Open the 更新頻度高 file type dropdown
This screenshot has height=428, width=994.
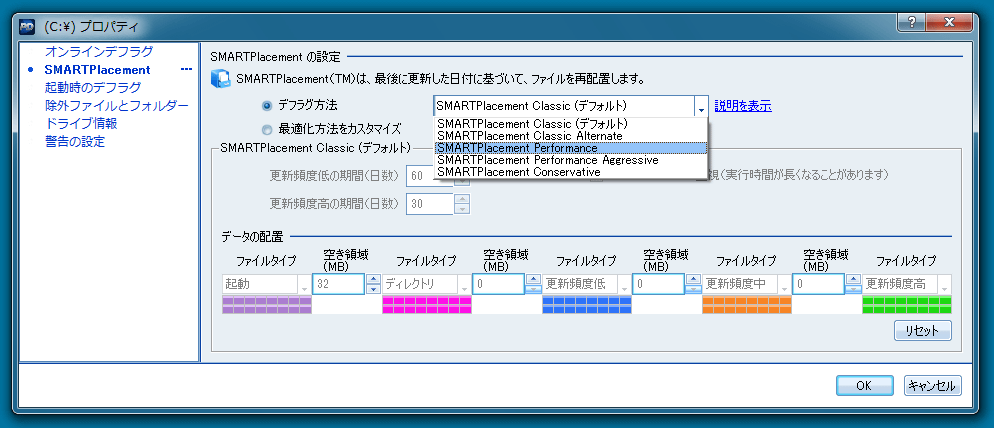(945, 285)
